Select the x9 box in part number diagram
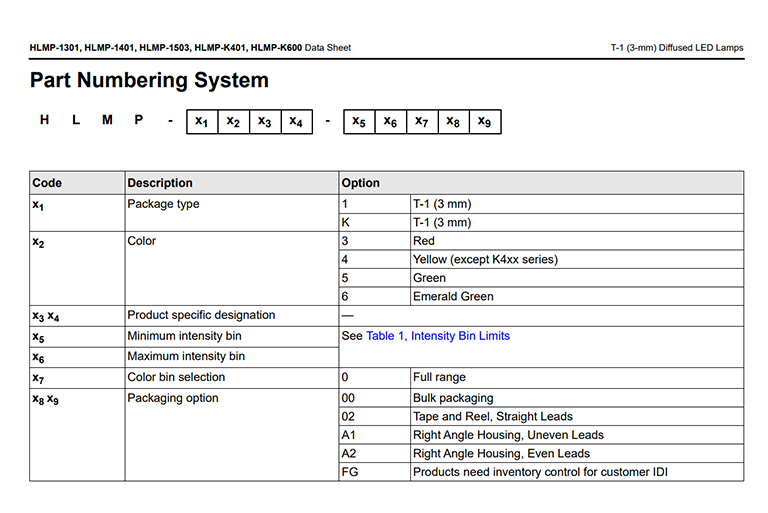Image resolution: width=768 pixels, height=513 pixels. pos(485,122)
